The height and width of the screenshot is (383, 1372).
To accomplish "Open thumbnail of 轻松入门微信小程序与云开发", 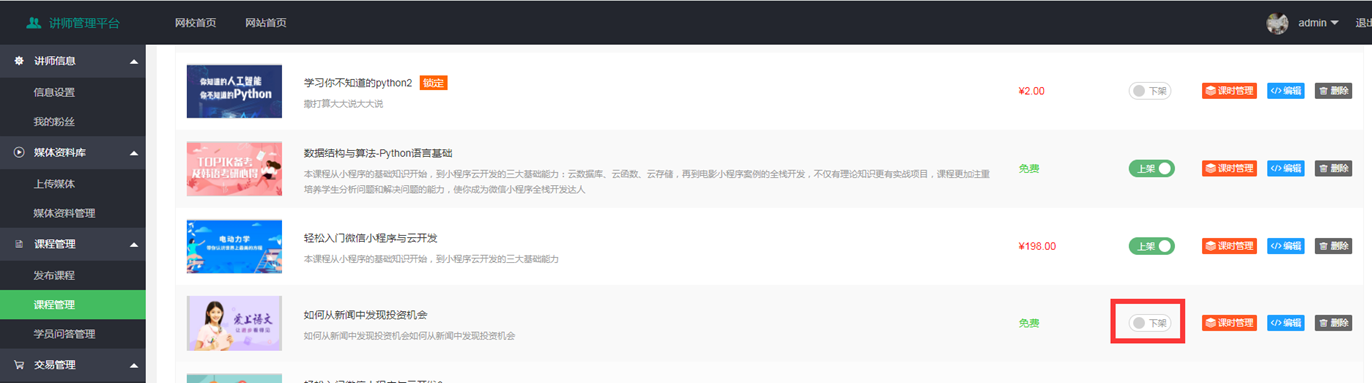I will 234,246.
